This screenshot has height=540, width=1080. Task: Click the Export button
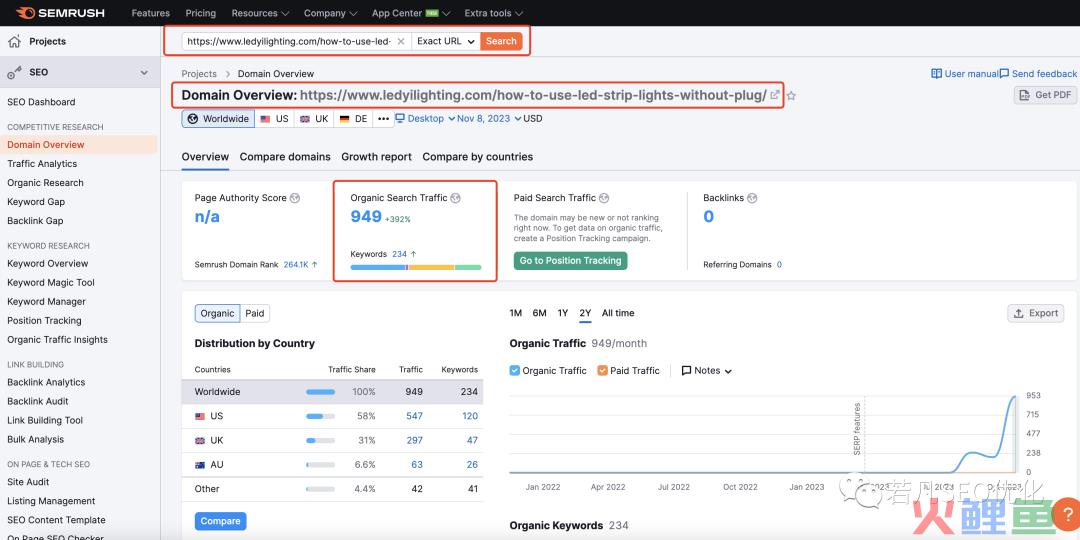[x=1036, y=313]
